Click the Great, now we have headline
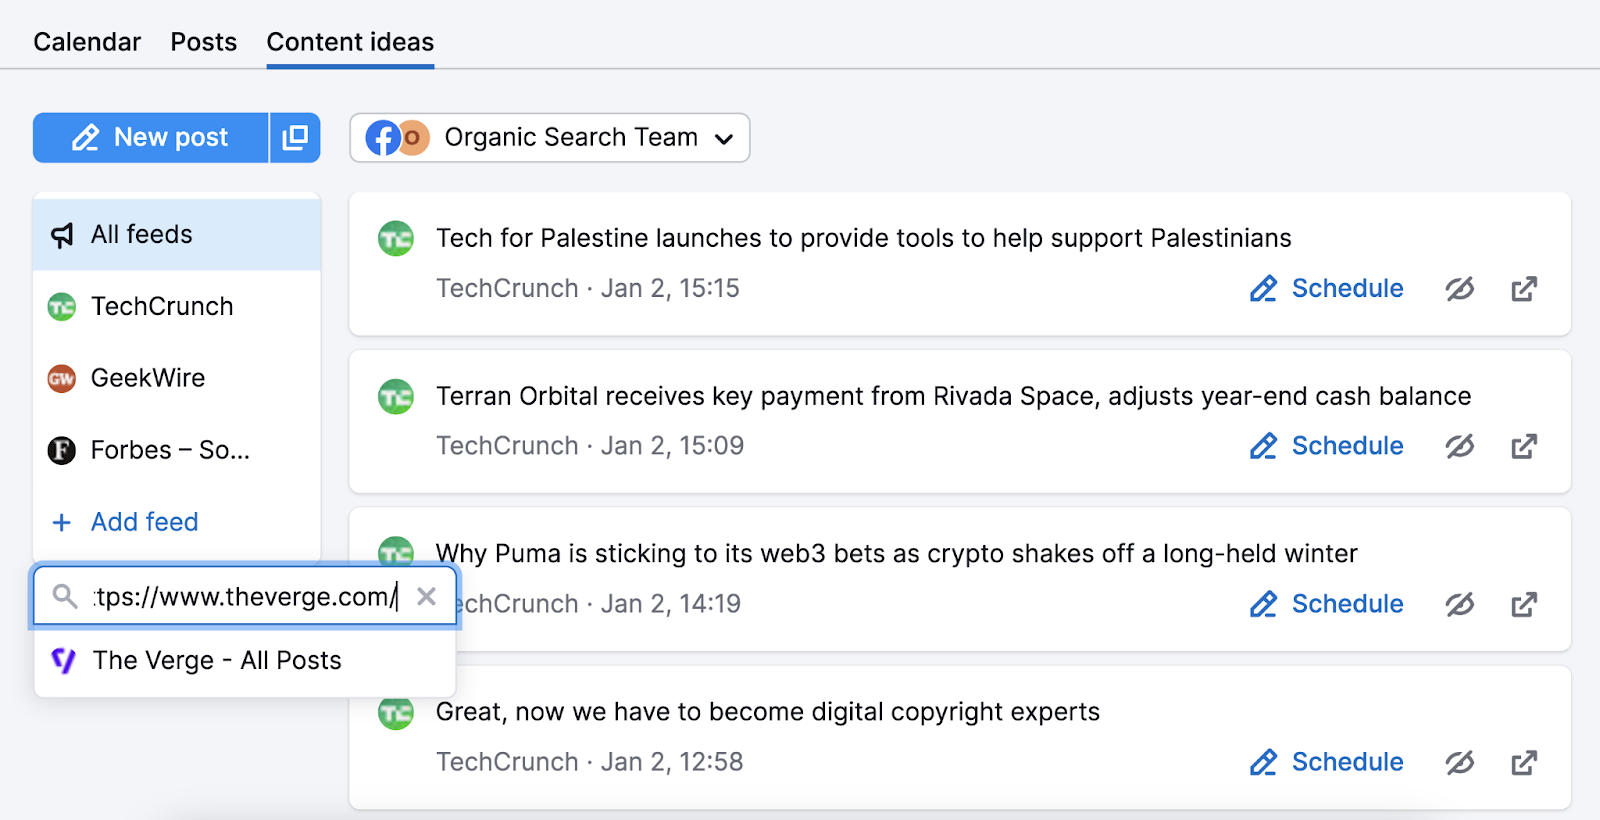Screen dimensions: 1600x820 tap(768, 712)
